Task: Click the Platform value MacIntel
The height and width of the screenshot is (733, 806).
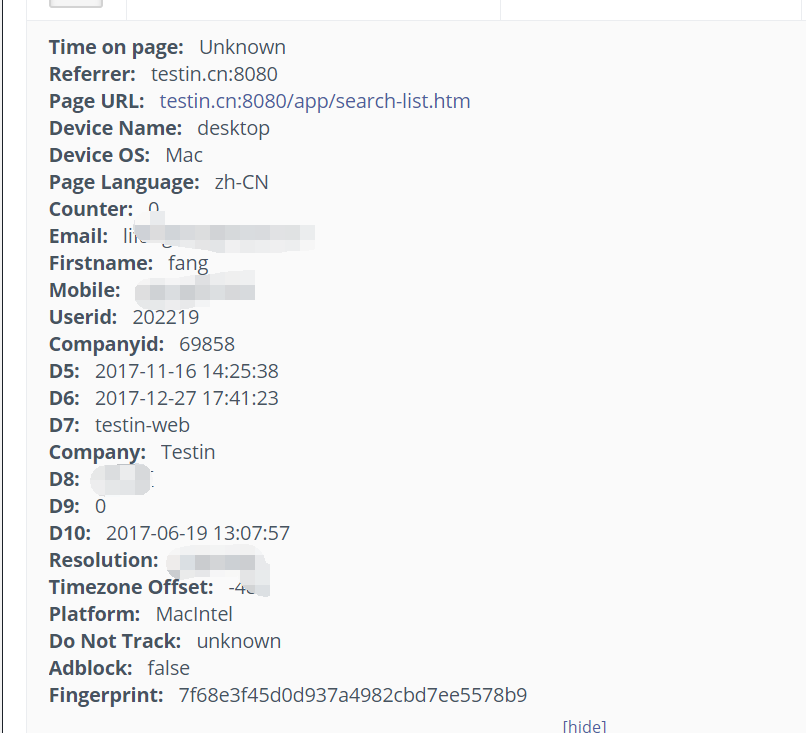Action: [193, 613]
